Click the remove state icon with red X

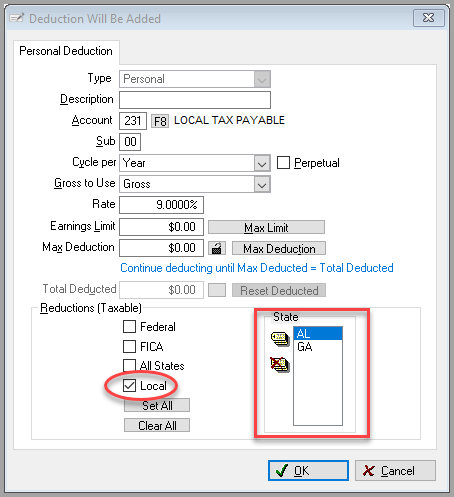(x=280, y=364)
